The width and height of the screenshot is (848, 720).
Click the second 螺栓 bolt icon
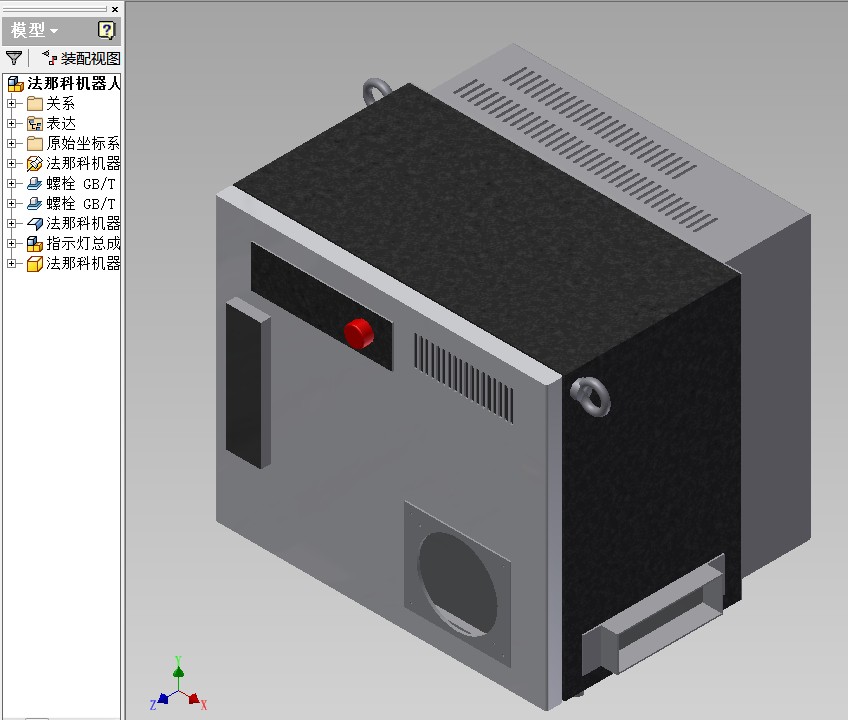[35, 203]
